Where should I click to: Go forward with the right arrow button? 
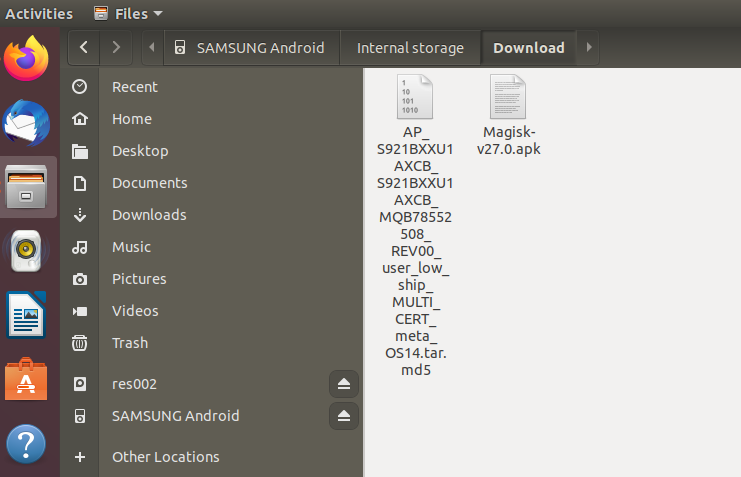click(116, 47)
